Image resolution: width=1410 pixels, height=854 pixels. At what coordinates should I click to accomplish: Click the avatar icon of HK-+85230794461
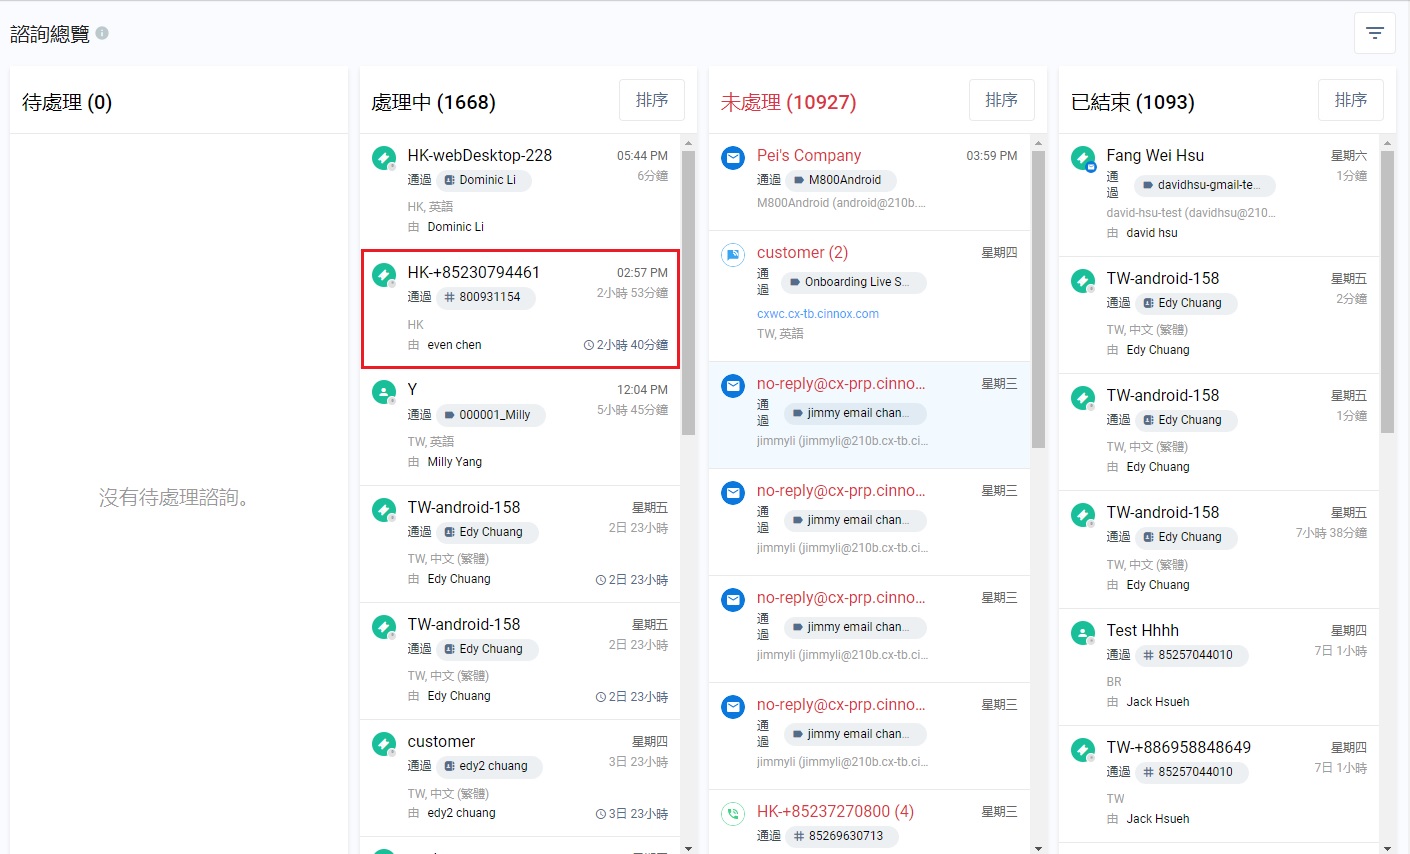coord(383,275)
